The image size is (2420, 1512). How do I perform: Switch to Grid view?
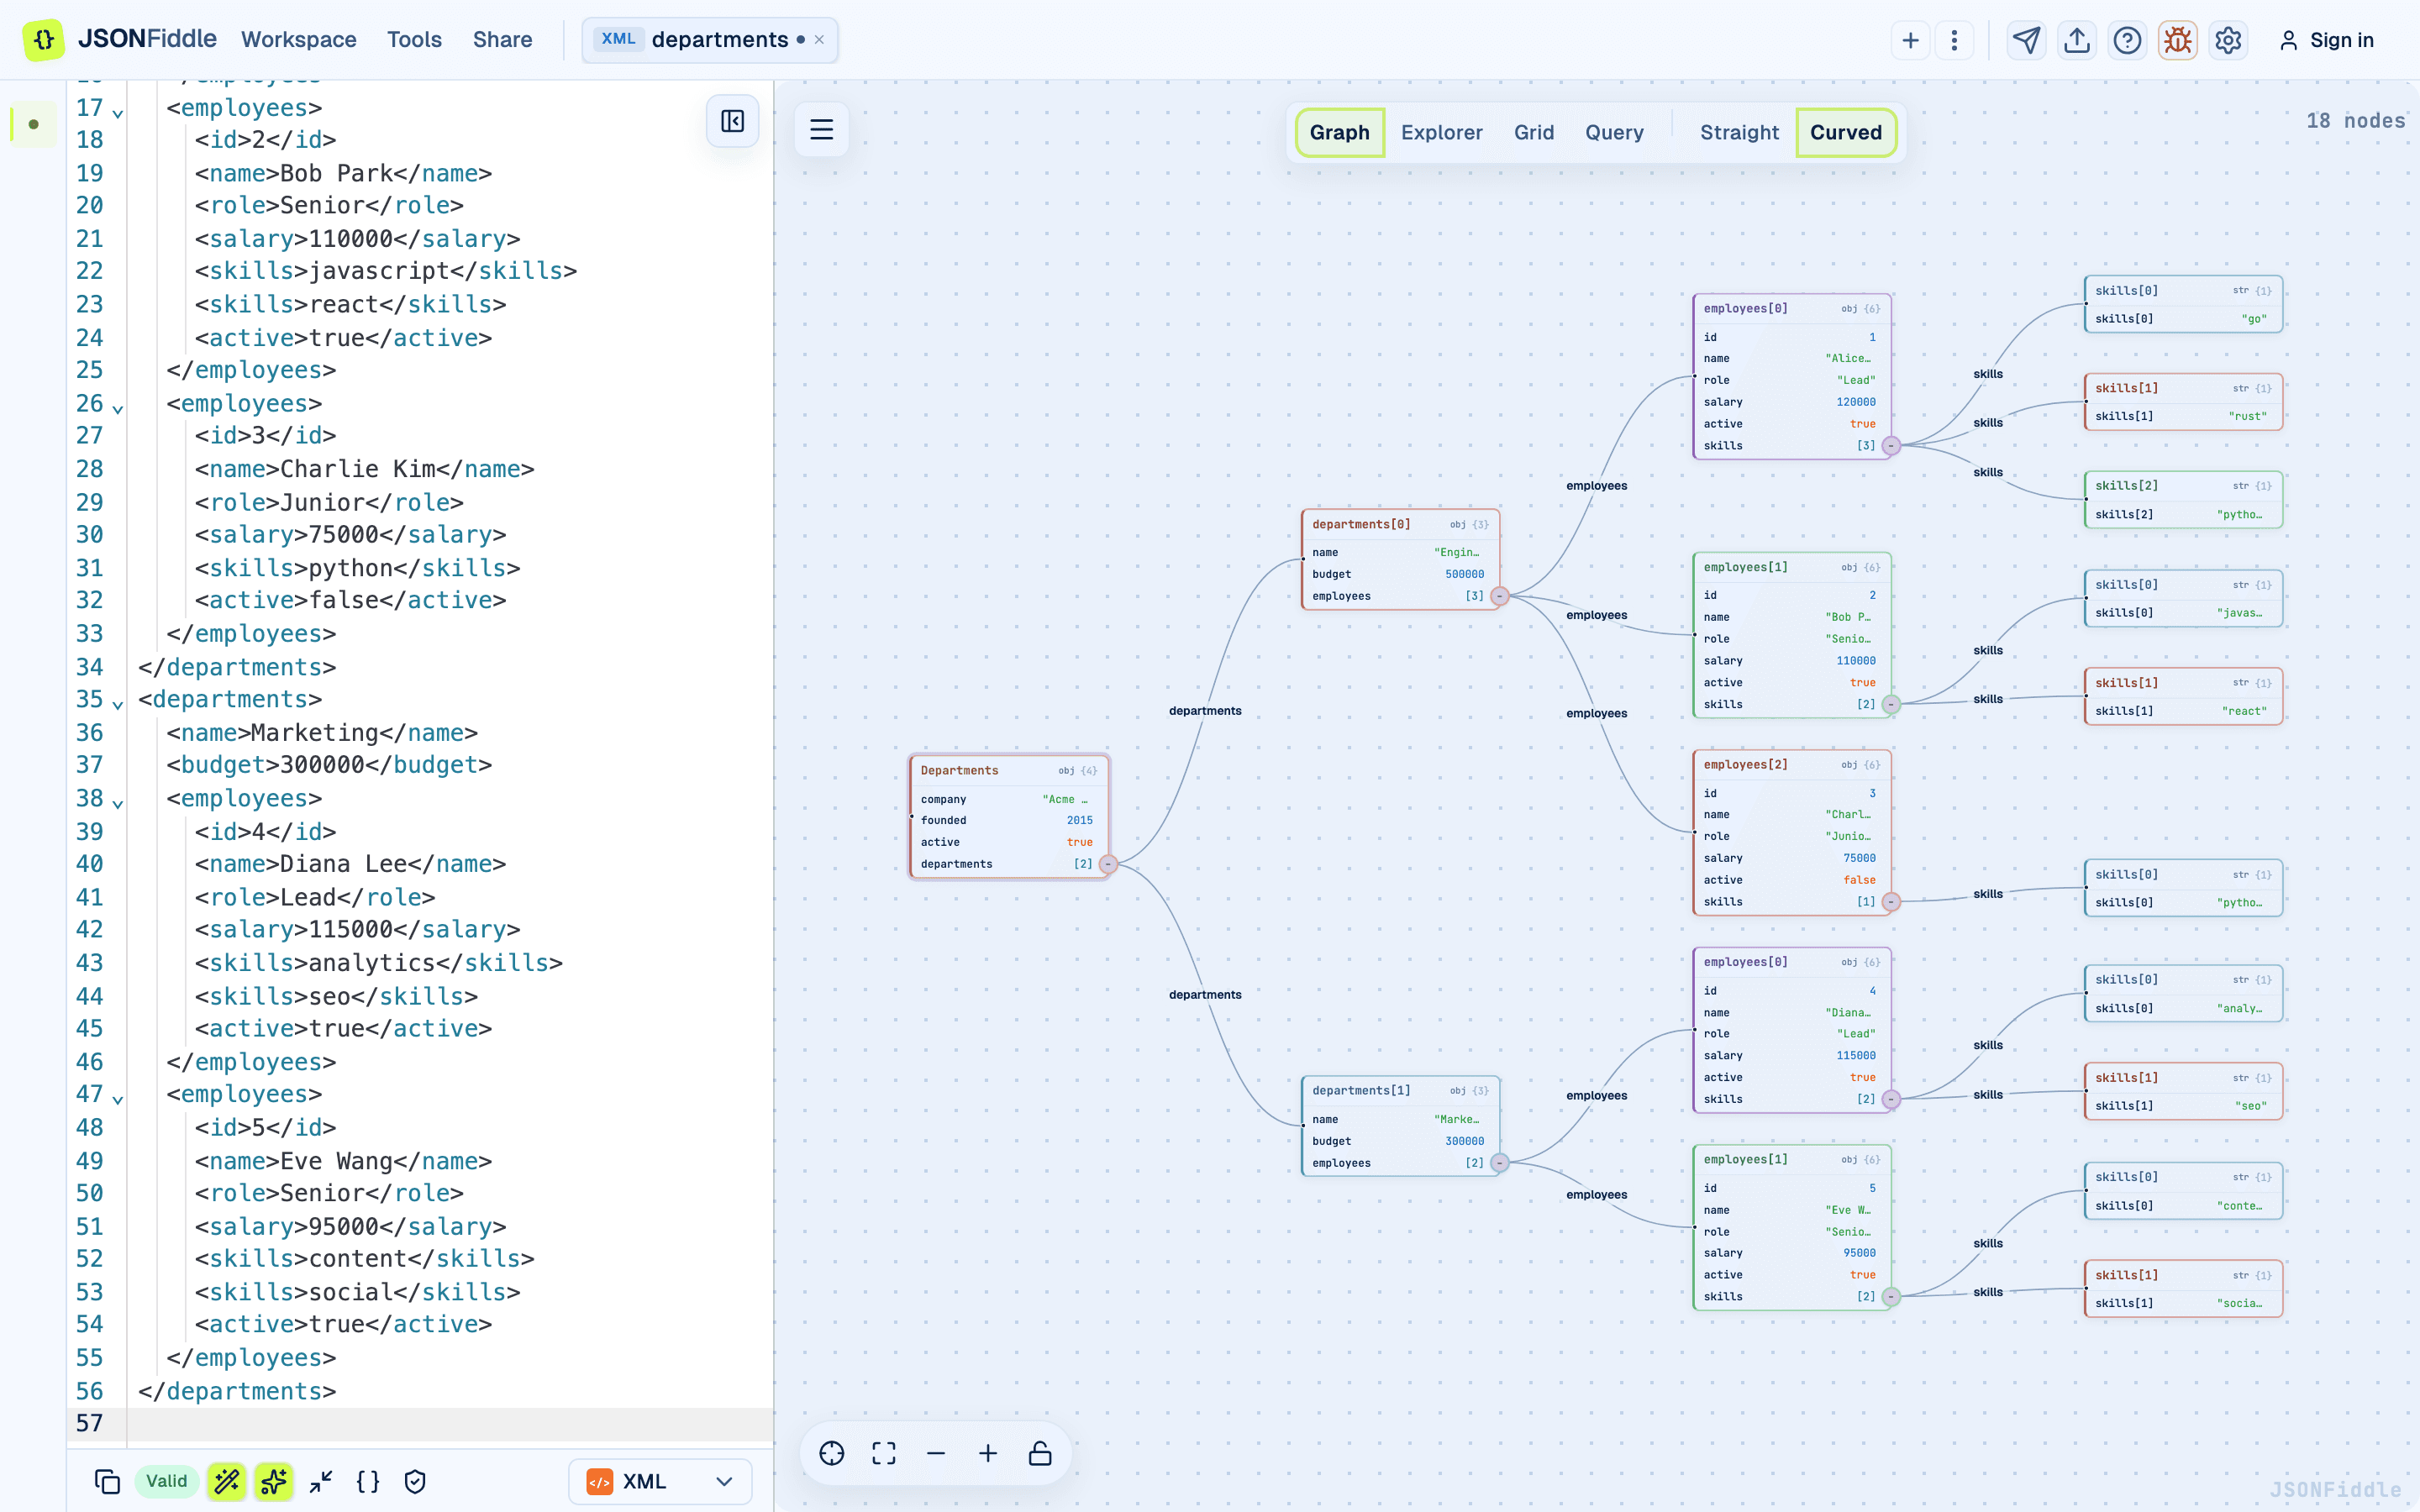point(1533,132)
